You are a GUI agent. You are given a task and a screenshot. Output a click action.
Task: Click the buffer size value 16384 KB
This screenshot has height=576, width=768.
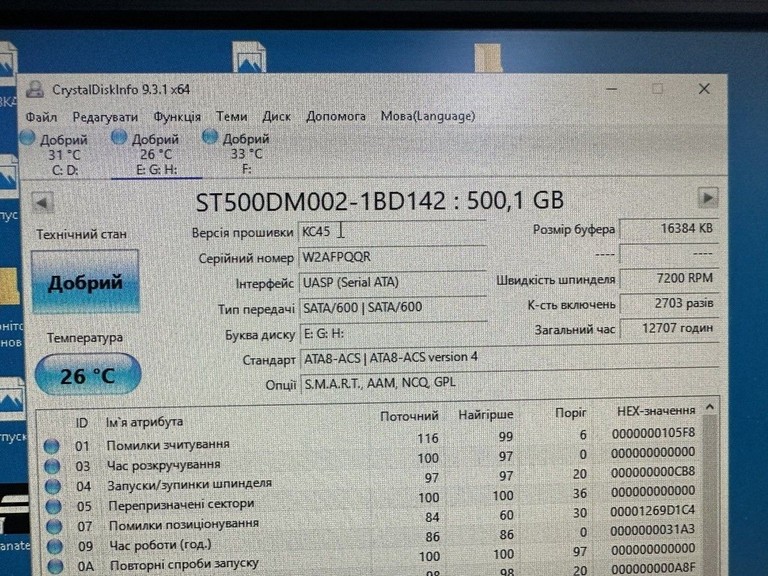tap(669, 229)
